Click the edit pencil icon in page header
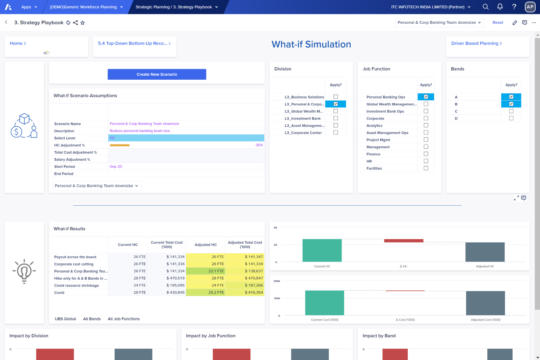 [x=515, y=23]
